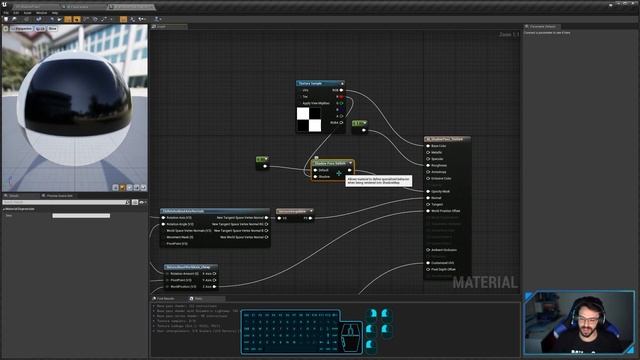Click the Z-Axis output pin
This screenshot has height=360, width=640.
[214, 287]
